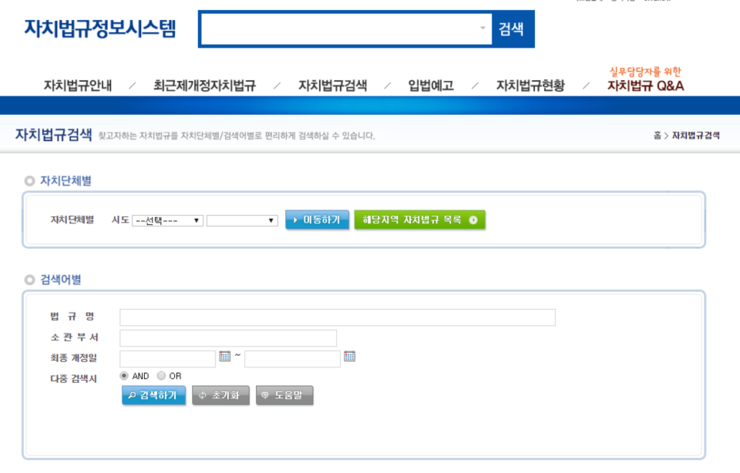Screen dimensions: 740x473
Task: Select the AND radio button
Action: [x=124, y=376]
